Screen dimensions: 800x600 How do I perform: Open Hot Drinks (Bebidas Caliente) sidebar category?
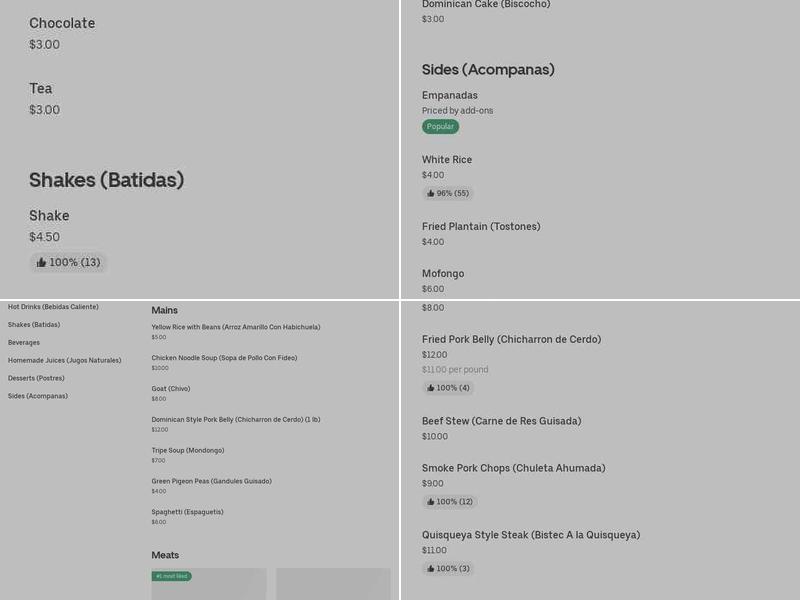click(53, 307)
